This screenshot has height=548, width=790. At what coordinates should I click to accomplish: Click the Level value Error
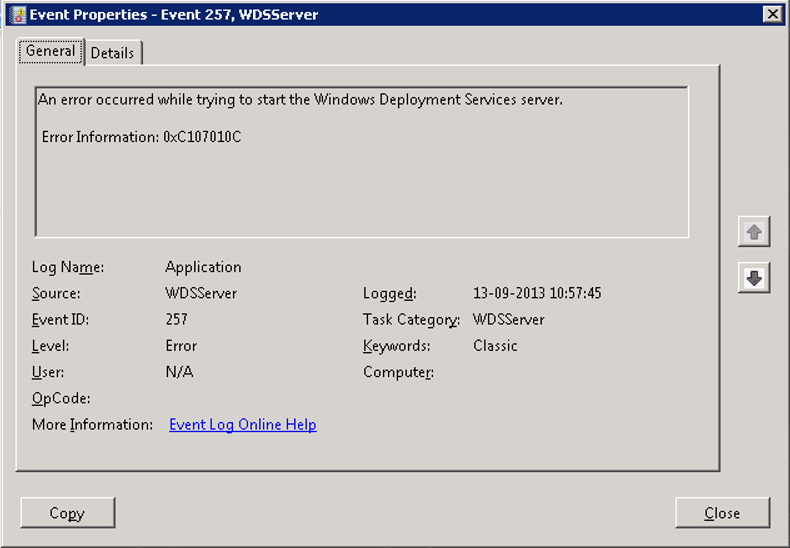pos(181,346)
